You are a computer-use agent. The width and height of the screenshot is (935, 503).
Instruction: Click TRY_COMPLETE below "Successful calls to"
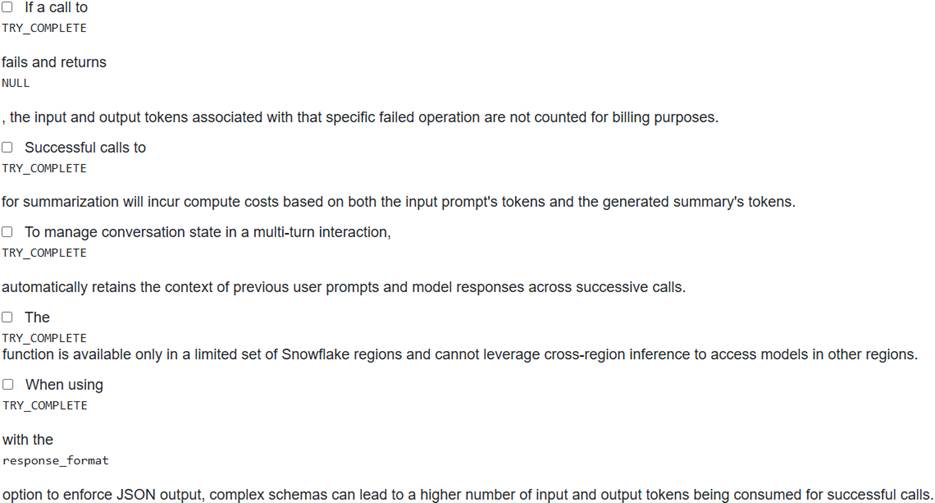pos(44,168)
